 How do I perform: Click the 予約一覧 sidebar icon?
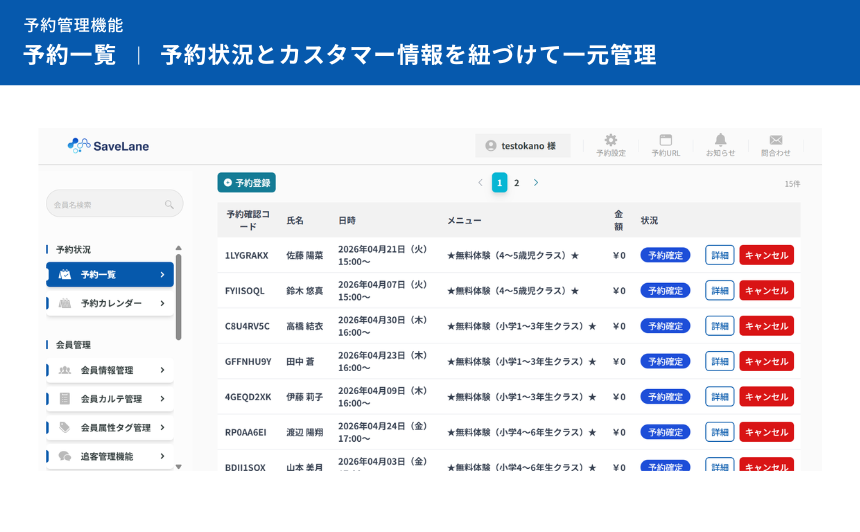tap(65, 274)
